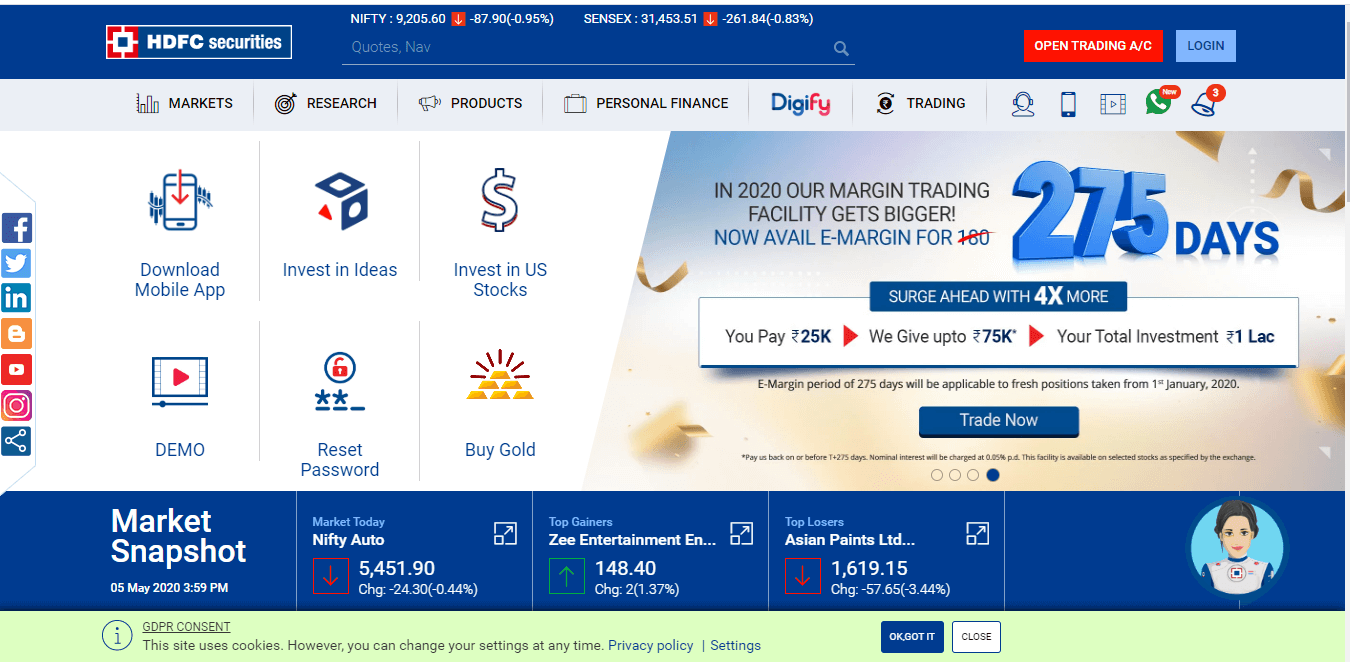Viewport: 1350px width, 662px height.
Task: Click the Buy Gold link text
Action: [x=500, y=450]
